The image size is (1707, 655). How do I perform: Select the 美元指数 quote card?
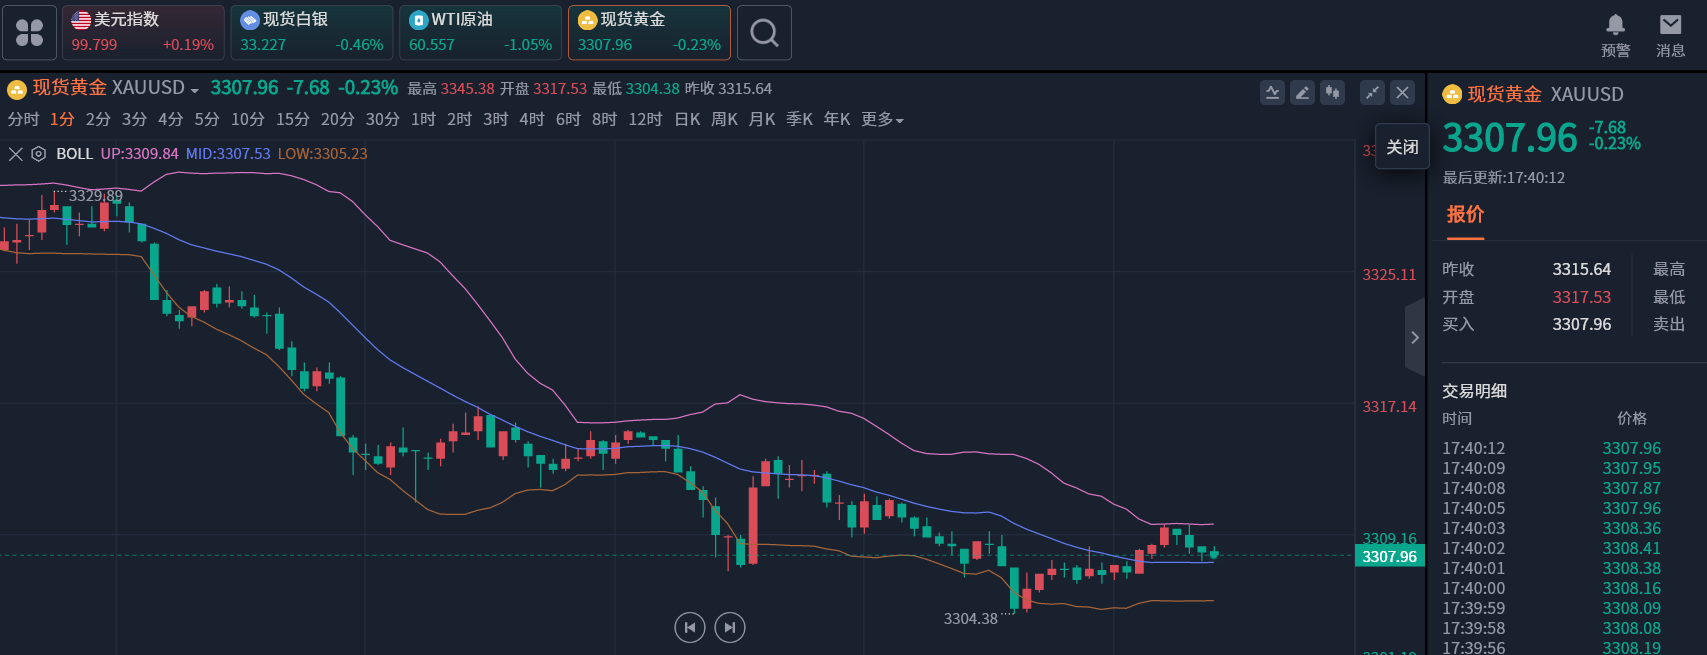click(x=143, y=33)
